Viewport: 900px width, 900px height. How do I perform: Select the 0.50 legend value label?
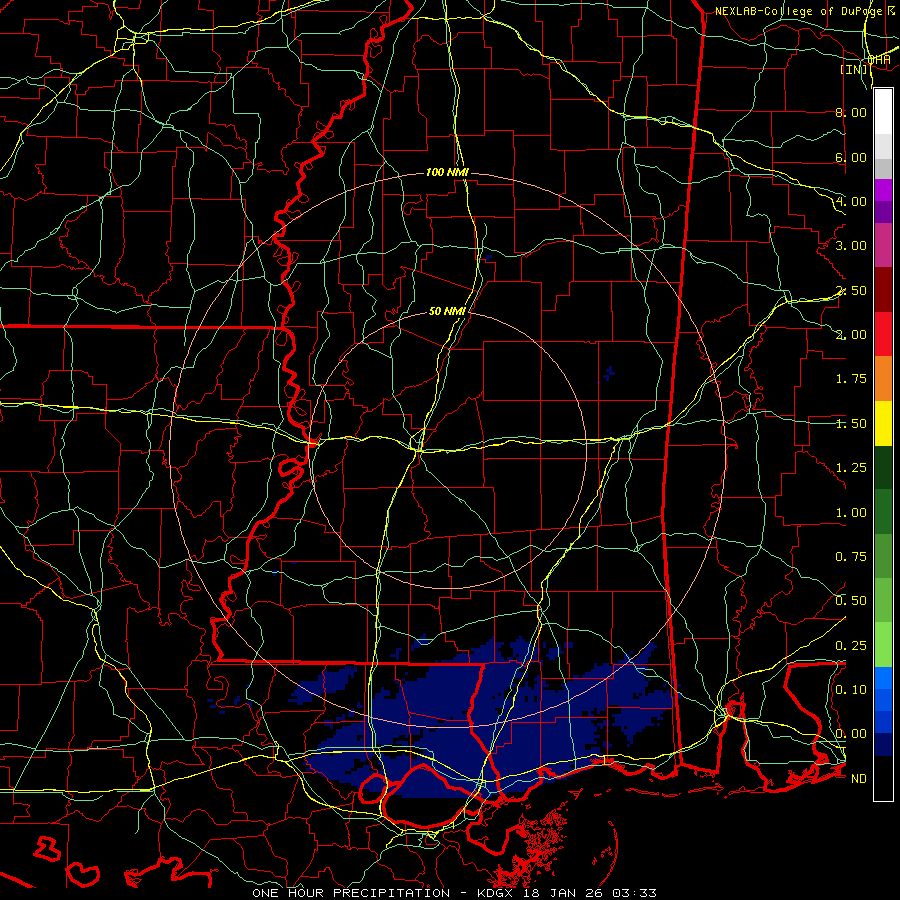click(851, 601)
